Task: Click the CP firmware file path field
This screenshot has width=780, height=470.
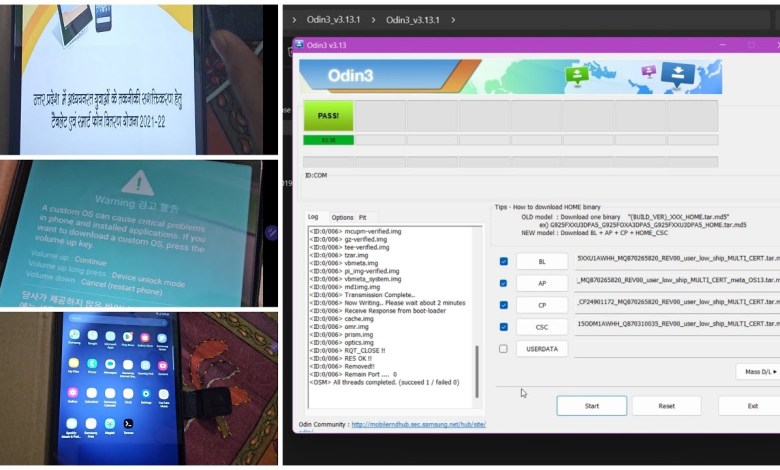Action: coord(677,305)
